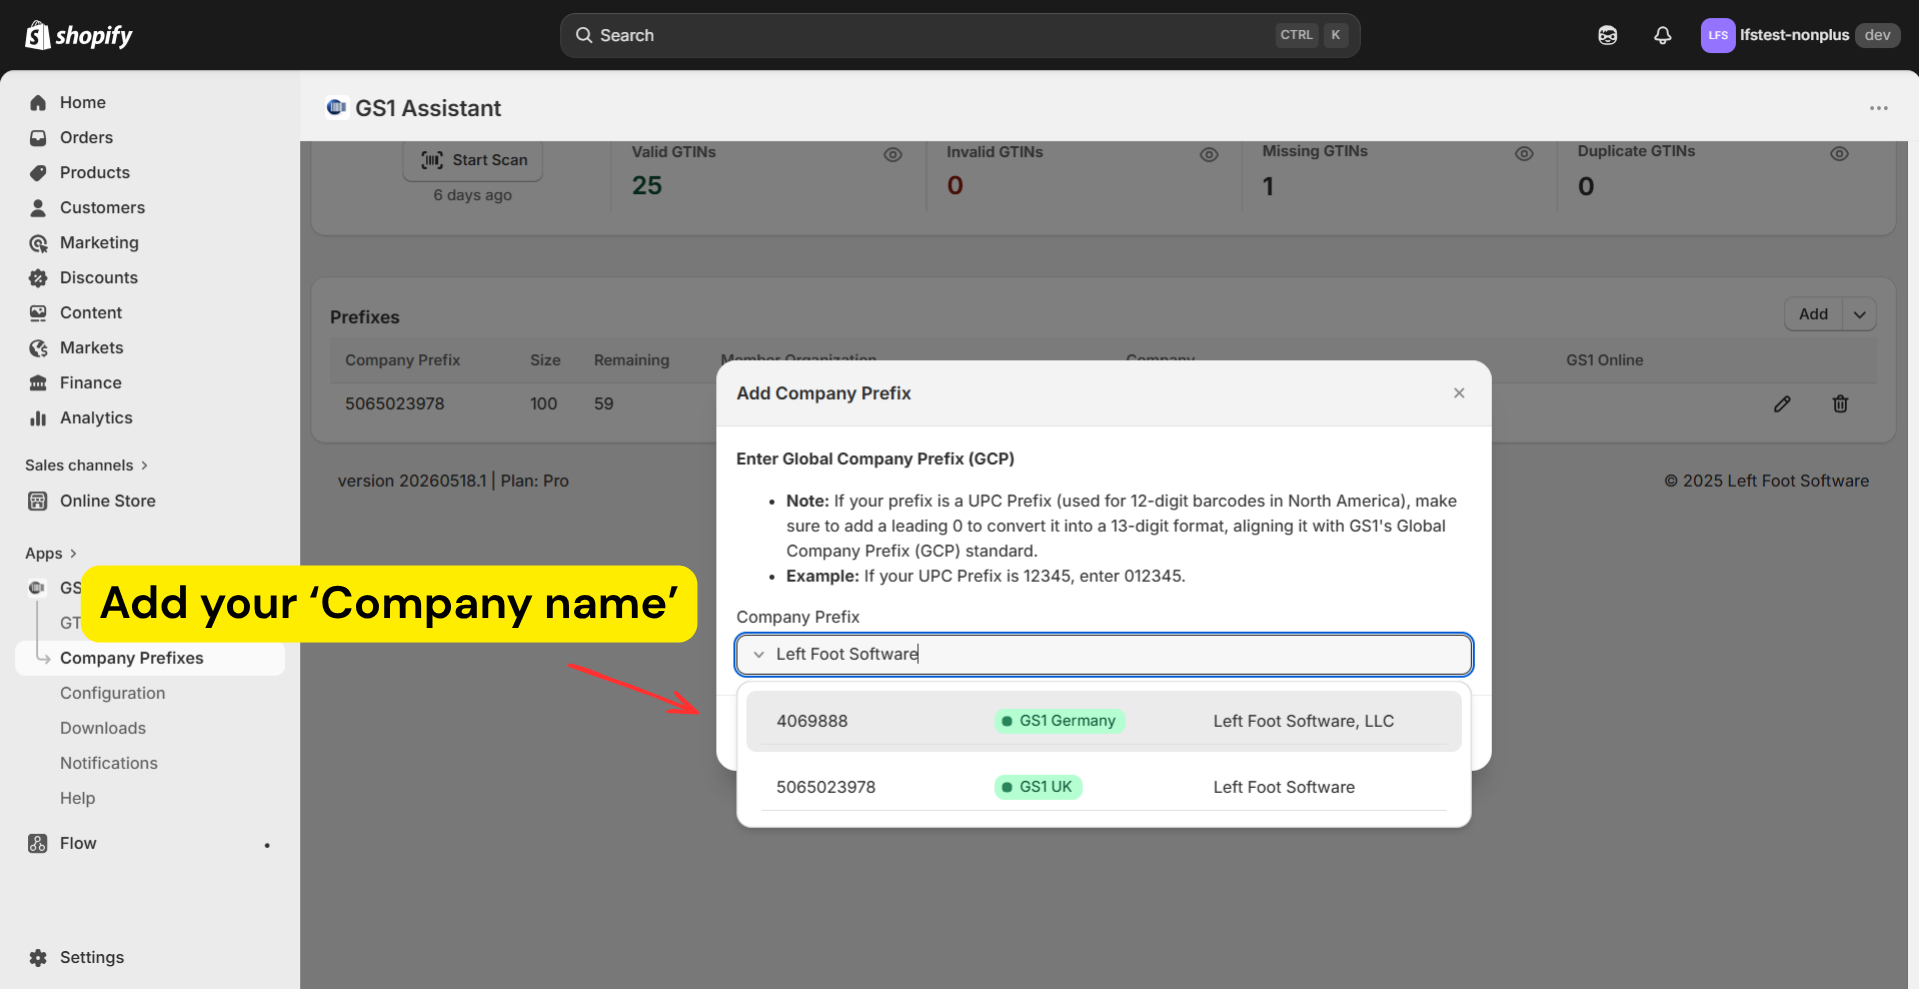The image size is (1919, 989).
Task: Edit prefix 5065023978 pencil icon
Action: point(1782,404)
